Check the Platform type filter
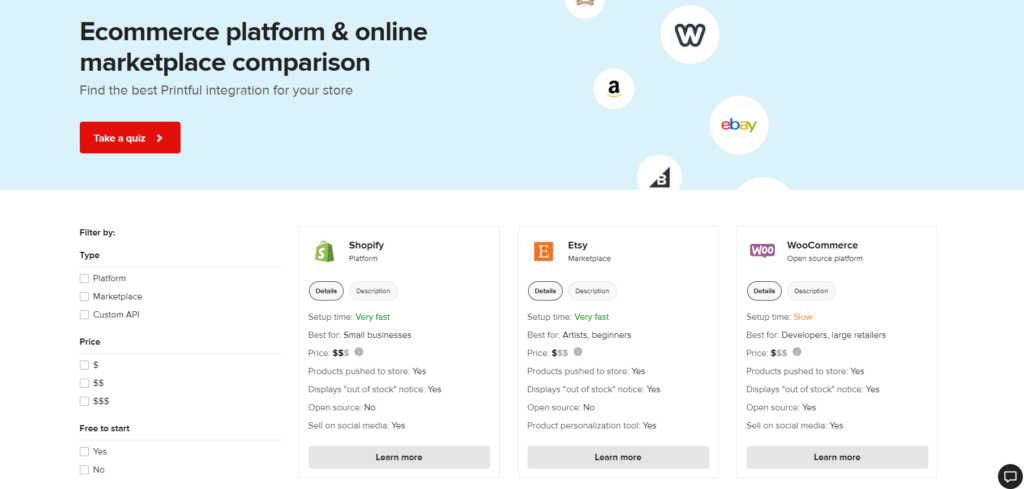Viewport: 1024px width, 489px height. [x=84, y=278]
